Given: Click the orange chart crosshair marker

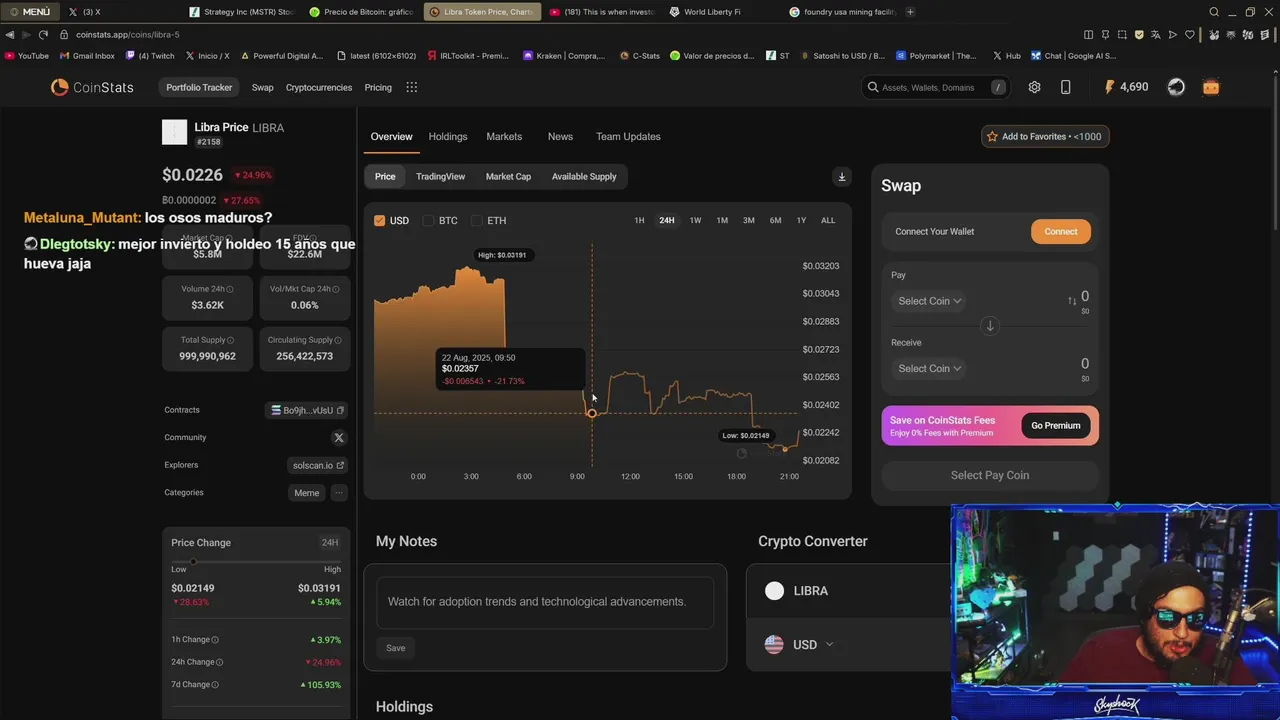Looking at the screenshot, I should click(592, 413).
